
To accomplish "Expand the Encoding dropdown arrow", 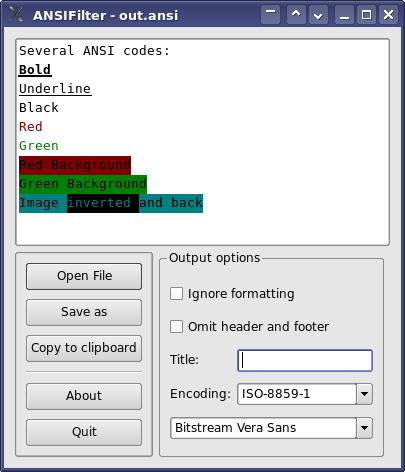I will pyautogui.click(x=364, y=394).
